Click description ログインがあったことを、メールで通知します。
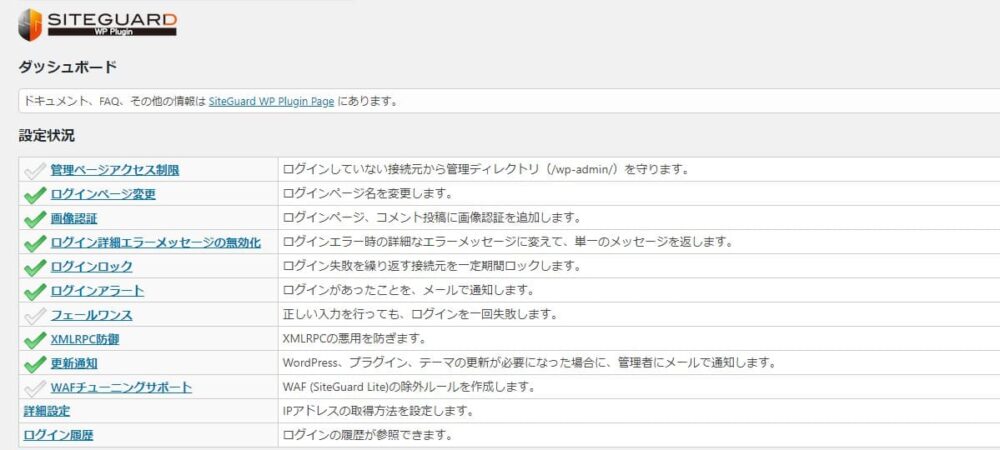Viewport: 1000px width, 450px height. [x=408, y=291]
